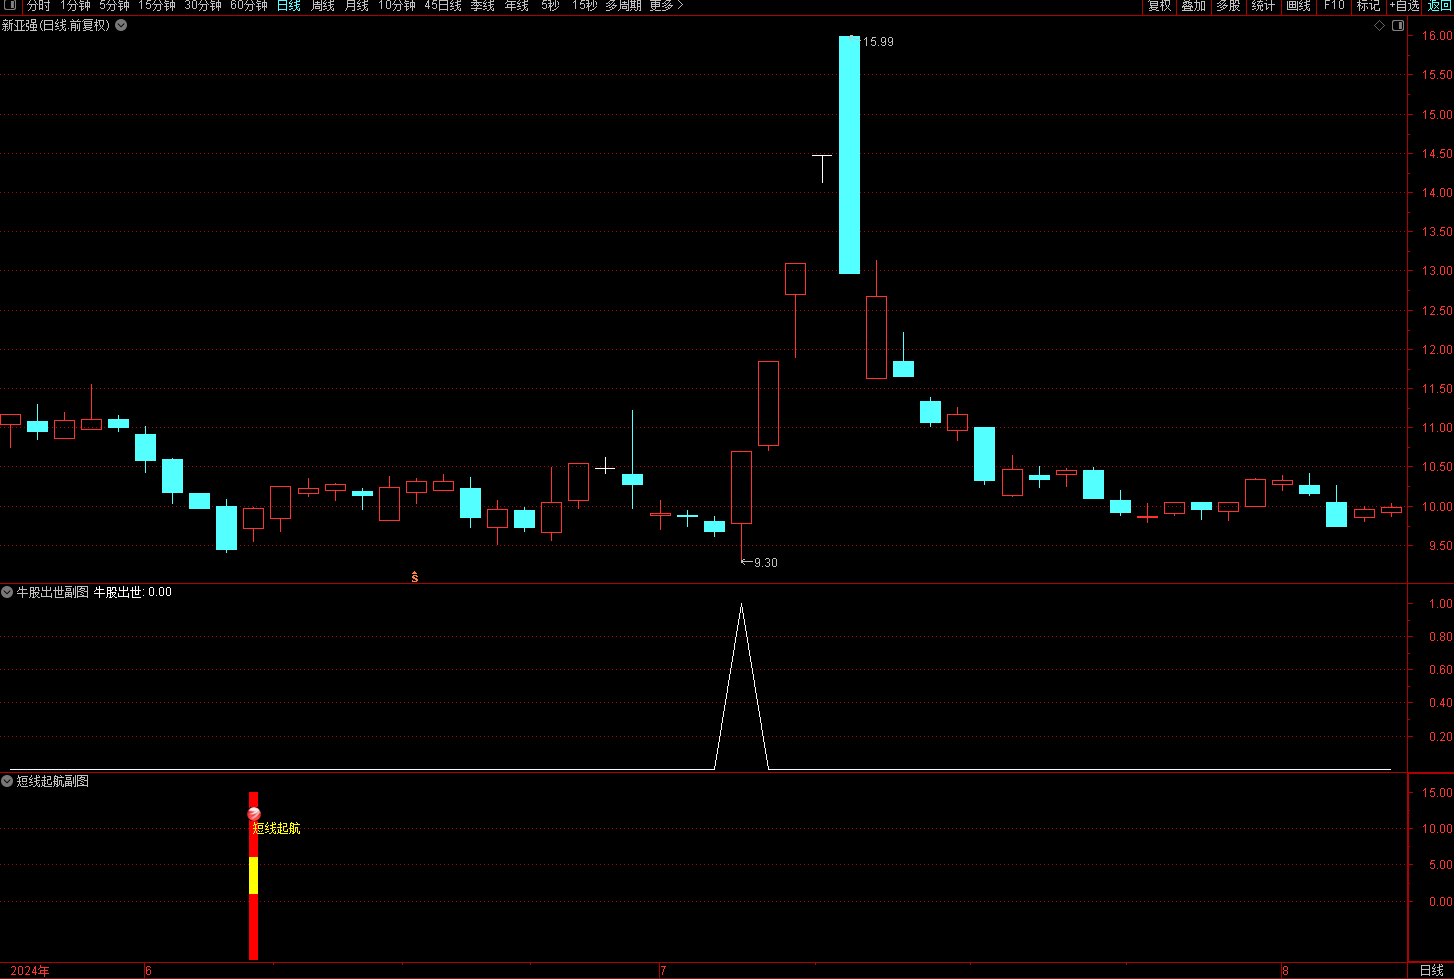Image resolution: width=1454 pixels, height=979 pixels.
Task: Expand the 短线起航副图 indicator menu arrow
Action: pyautogui.click(x=7, y=781)
